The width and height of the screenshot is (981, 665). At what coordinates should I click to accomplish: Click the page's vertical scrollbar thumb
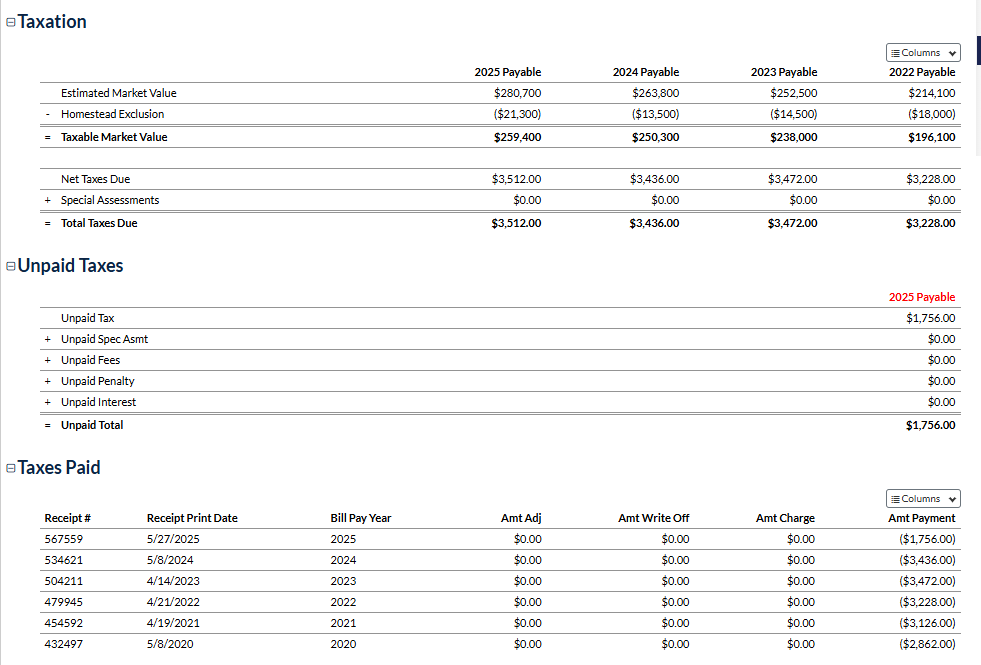pos(978,50)
